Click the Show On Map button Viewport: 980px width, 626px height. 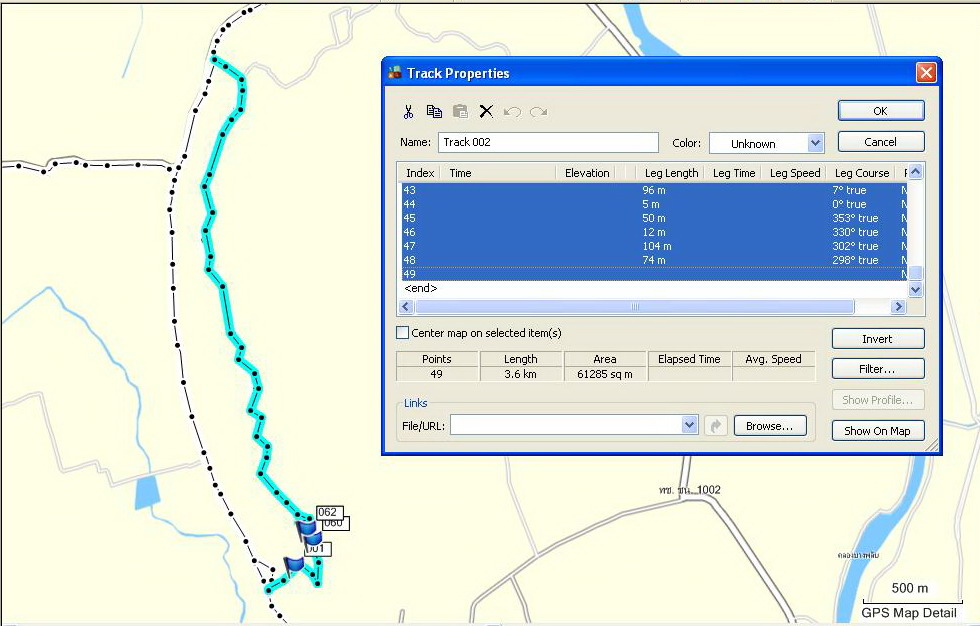(x=878, y=431)
